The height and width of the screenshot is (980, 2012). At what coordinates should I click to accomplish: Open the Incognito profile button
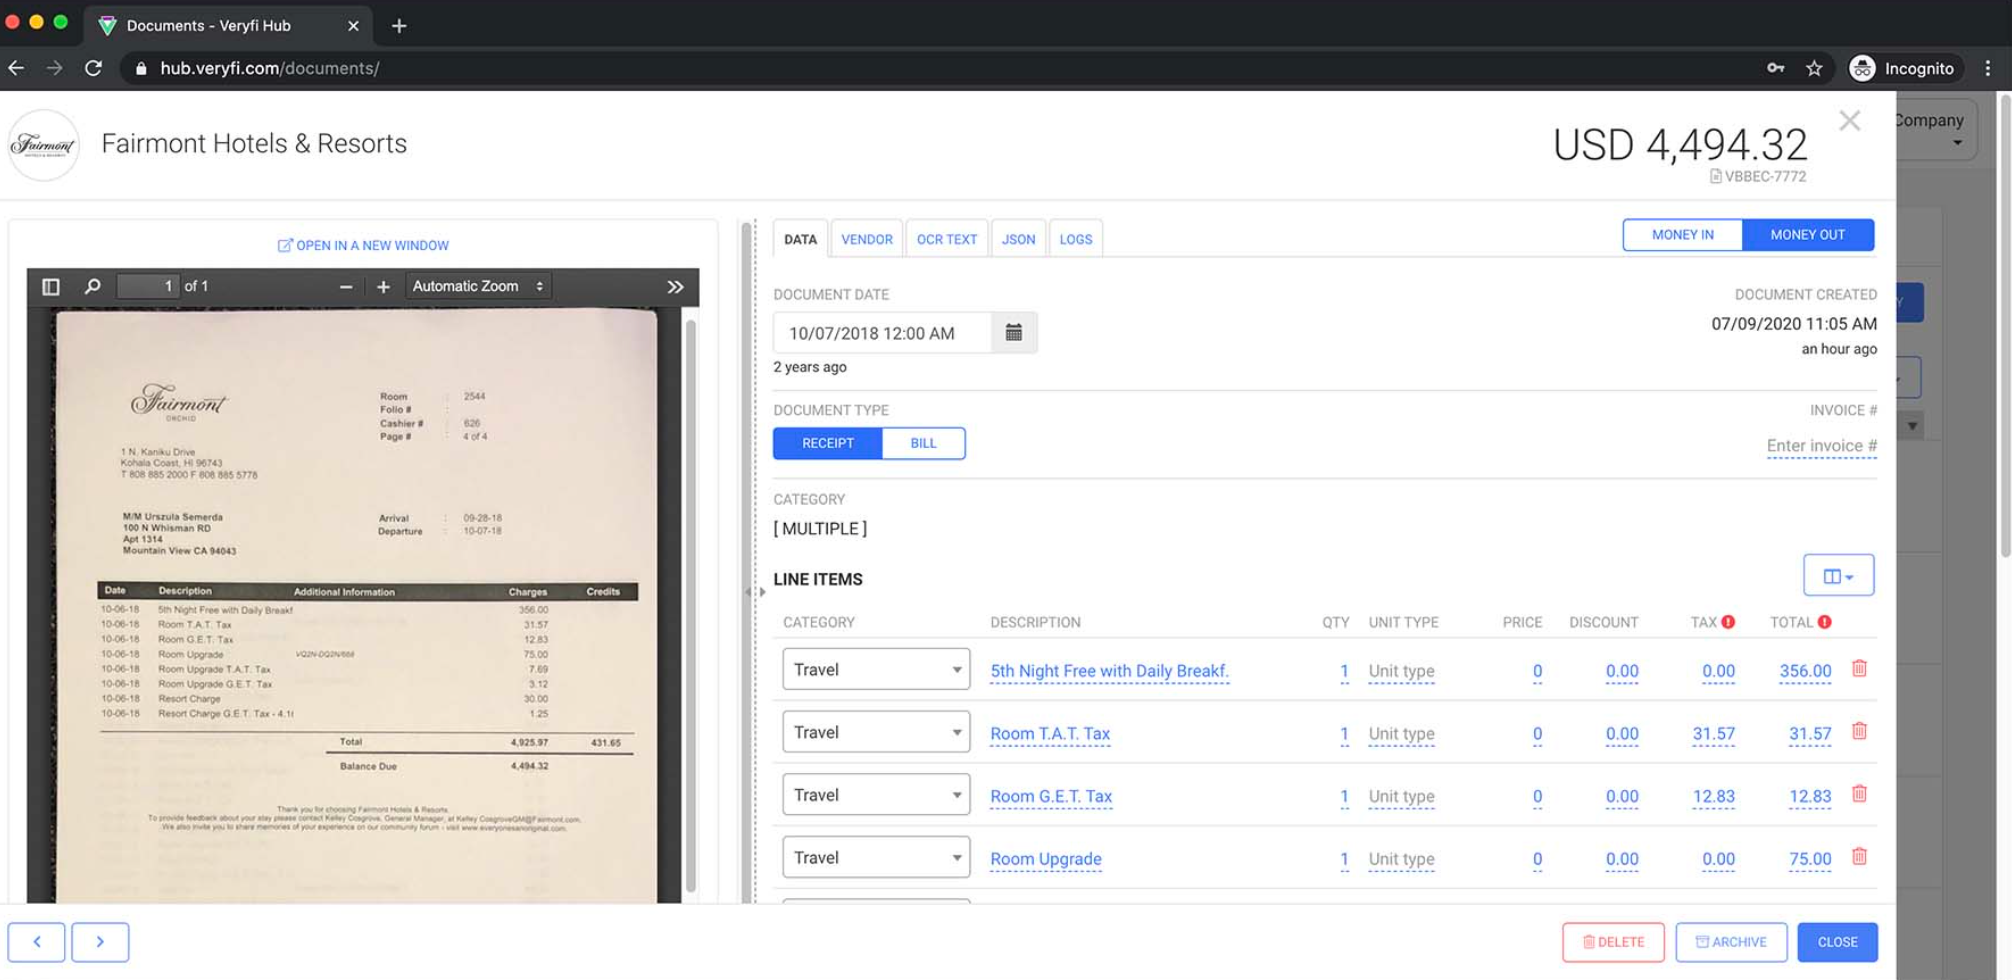(x=1902, y=68)
